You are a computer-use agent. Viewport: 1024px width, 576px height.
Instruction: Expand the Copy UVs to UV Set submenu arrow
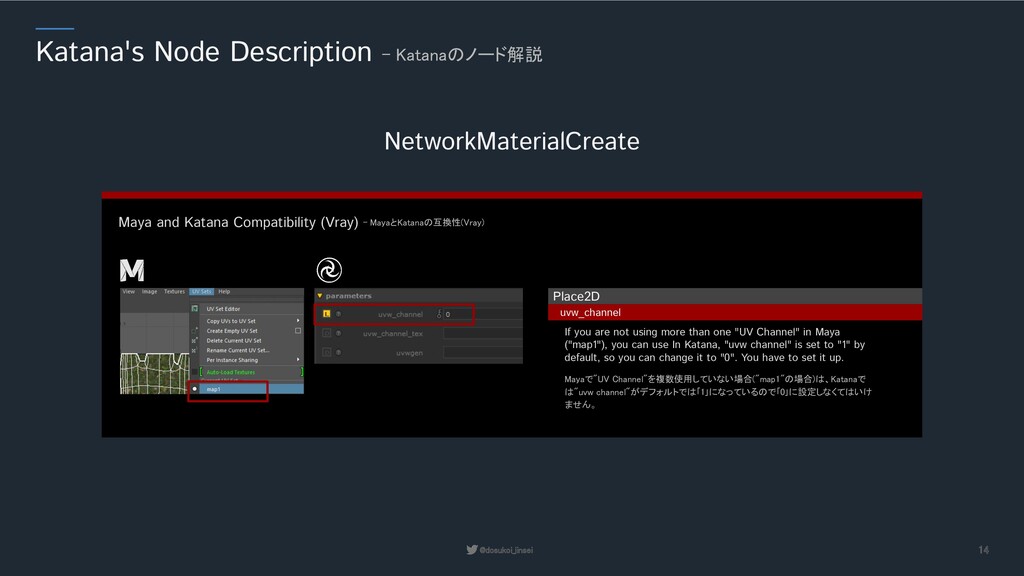(x=298, y=321)
